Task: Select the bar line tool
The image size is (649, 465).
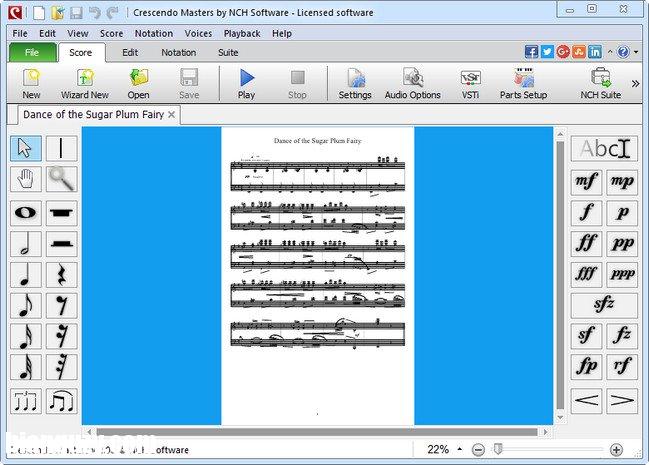Action: click(61, 148)
